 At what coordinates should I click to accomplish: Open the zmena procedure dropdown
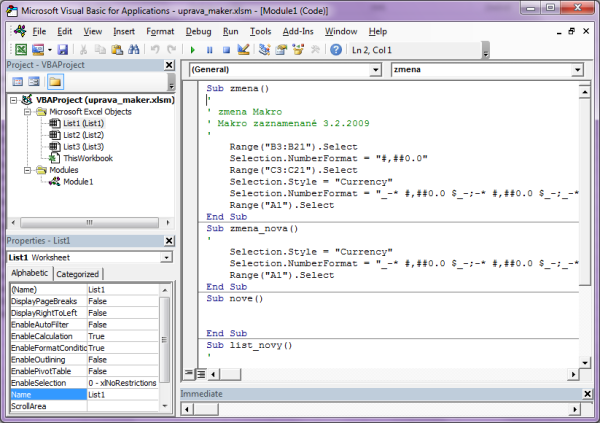577,70
